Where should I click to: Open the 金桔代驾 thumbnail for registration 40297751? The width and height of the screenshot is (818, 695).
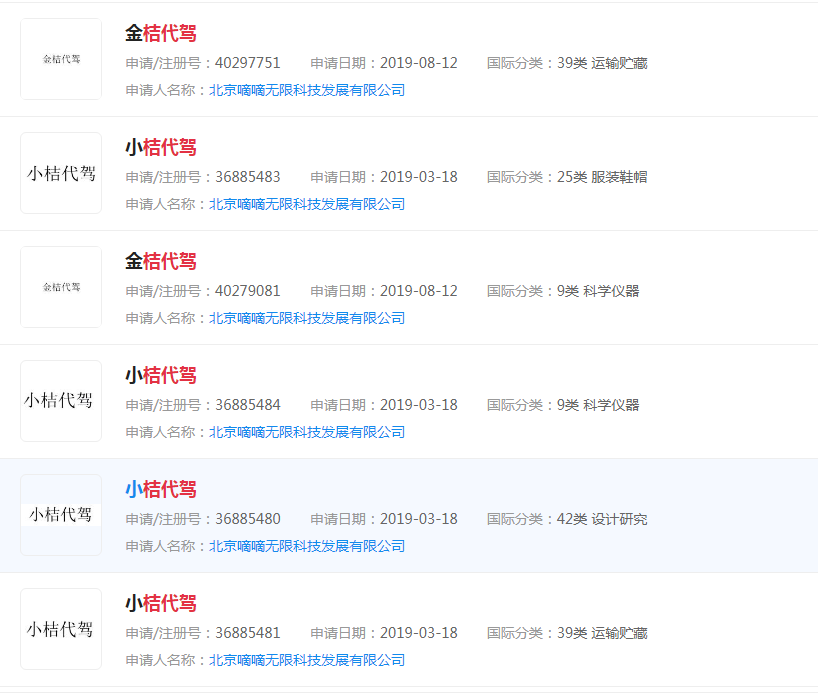61,59
